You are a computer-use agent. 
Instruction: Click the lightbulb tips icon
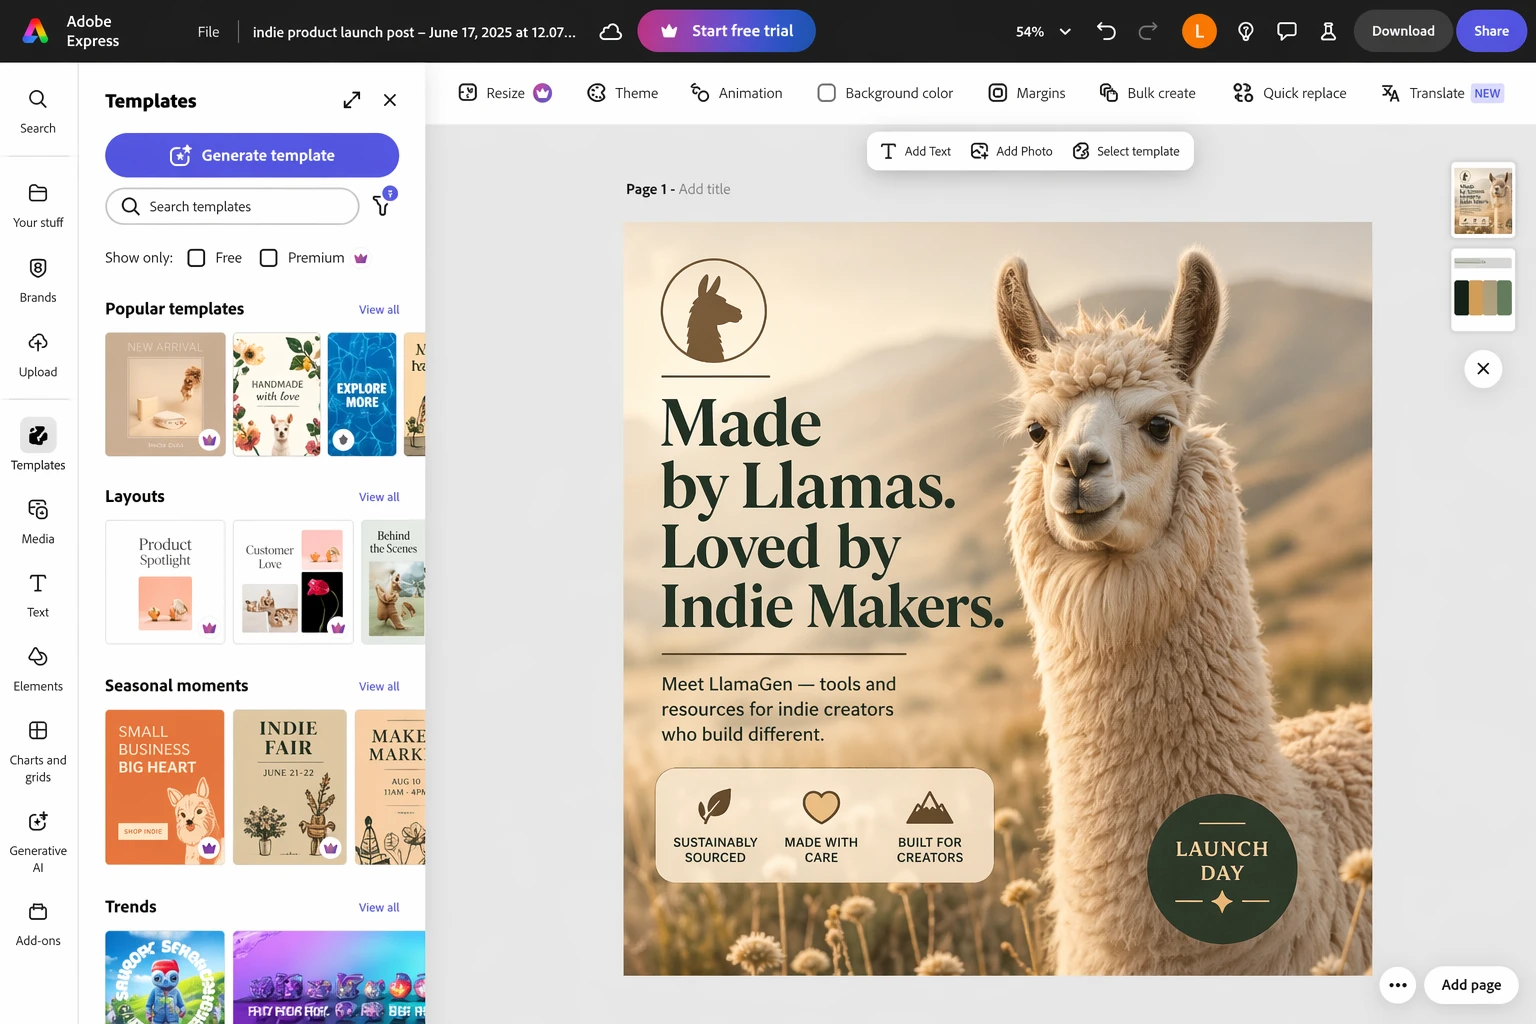(x=1245, y=31)
